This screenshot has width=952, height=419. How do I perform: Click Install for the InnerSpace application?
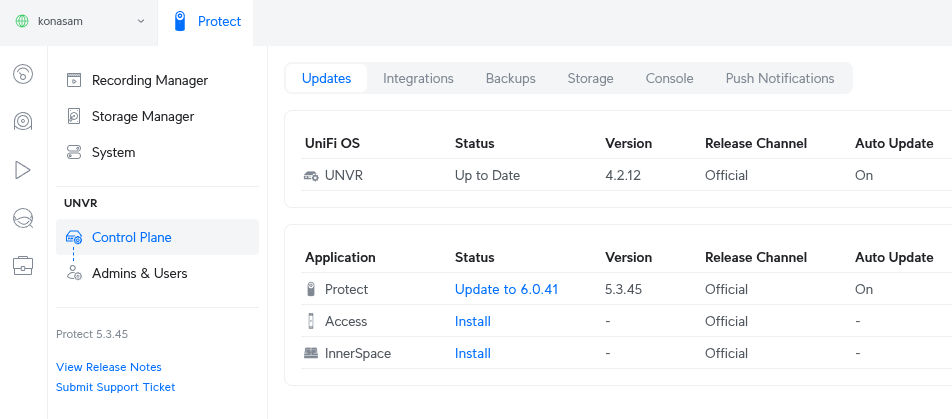coord(473,353)
